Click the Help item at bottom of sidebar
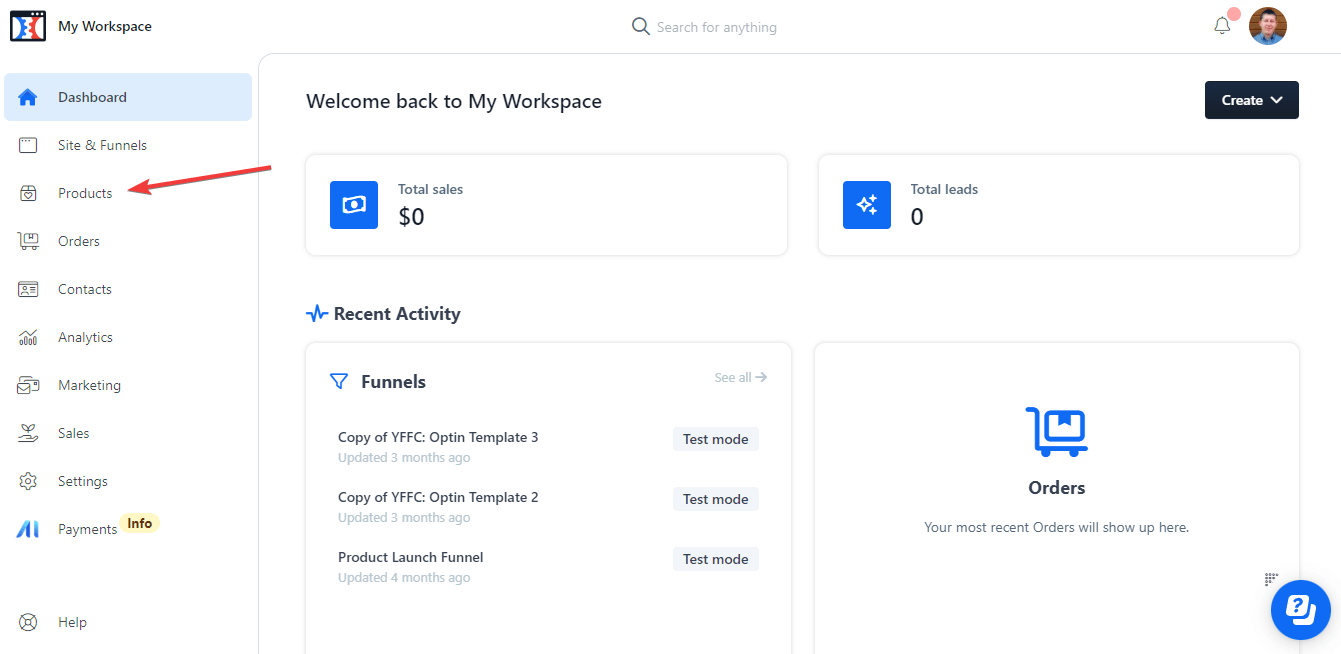 (x=72, y=622)
